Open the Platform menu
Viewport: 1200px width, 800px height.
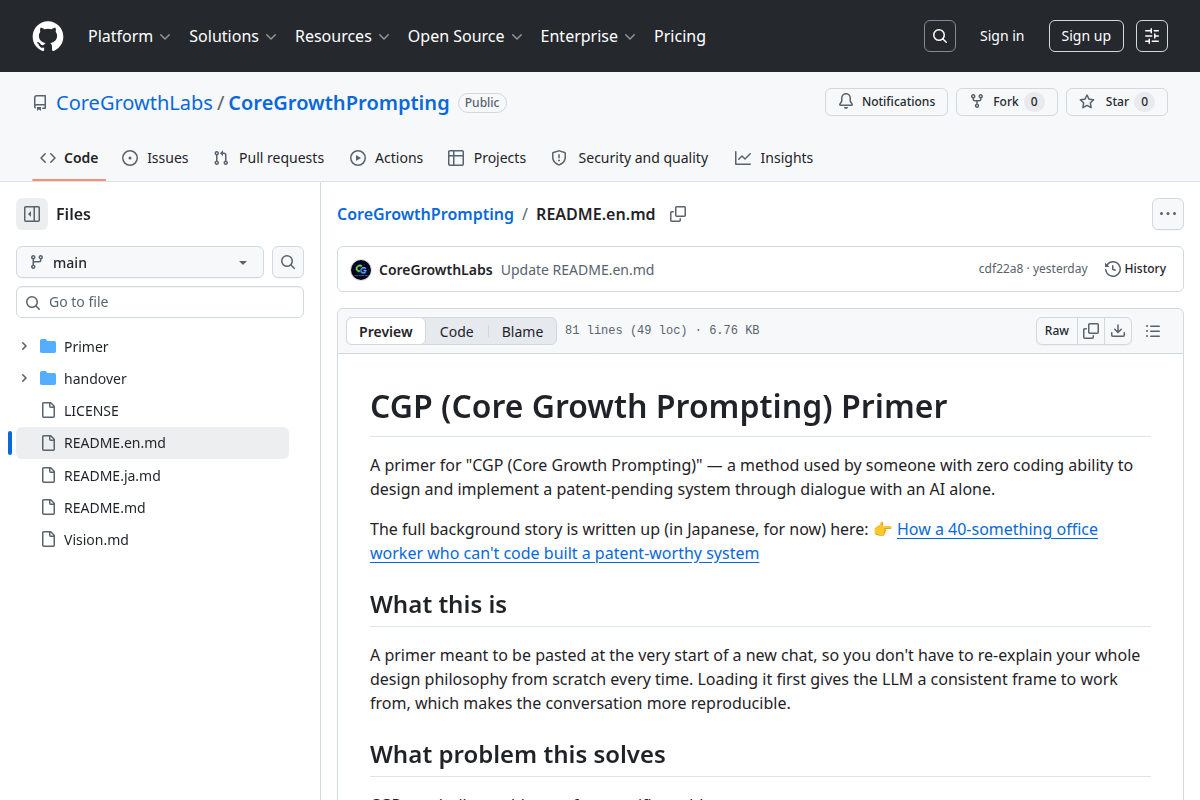(129, 36)
